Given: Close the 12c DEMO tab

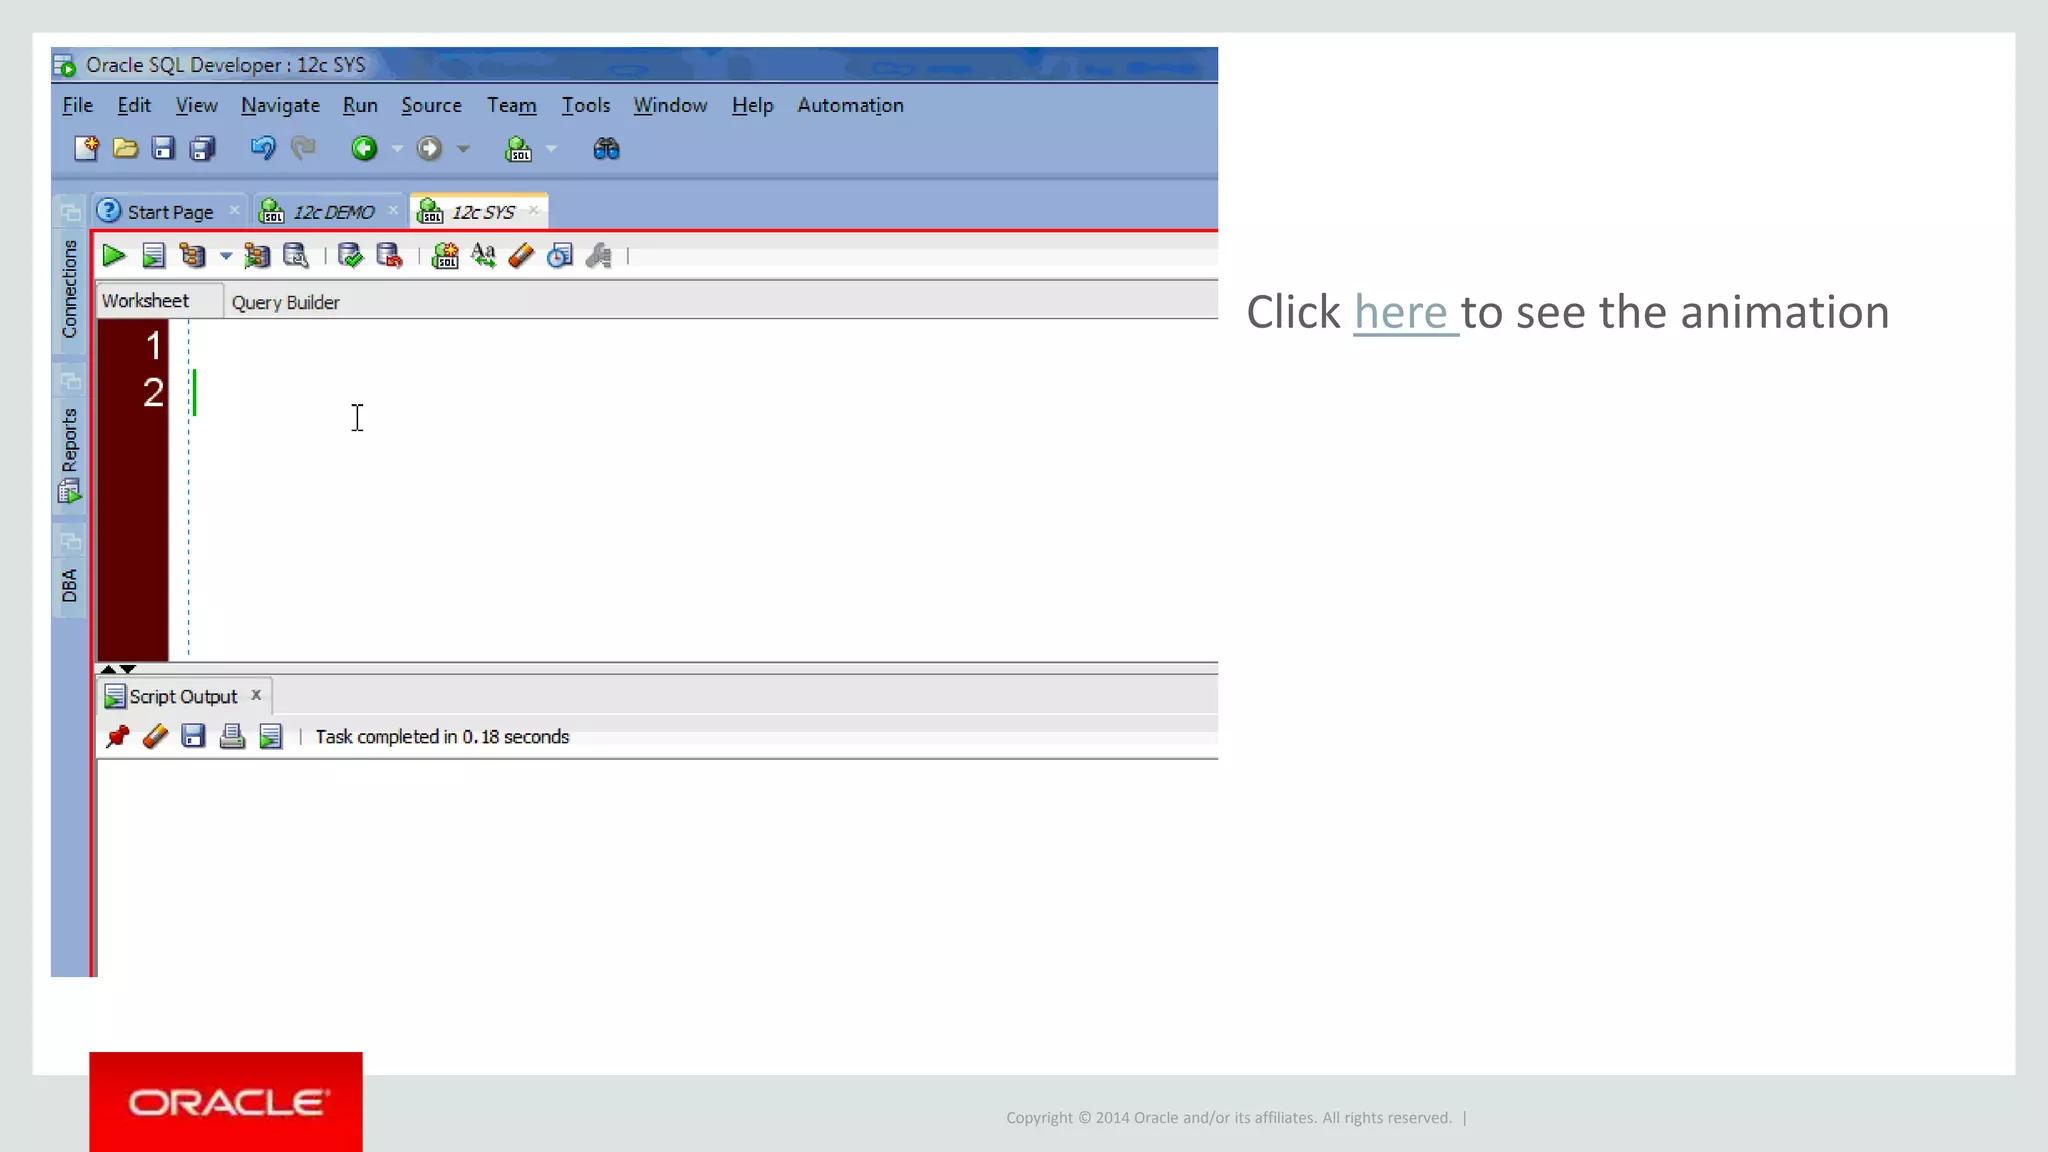Looking at the screenshot, I should [393, 210].
